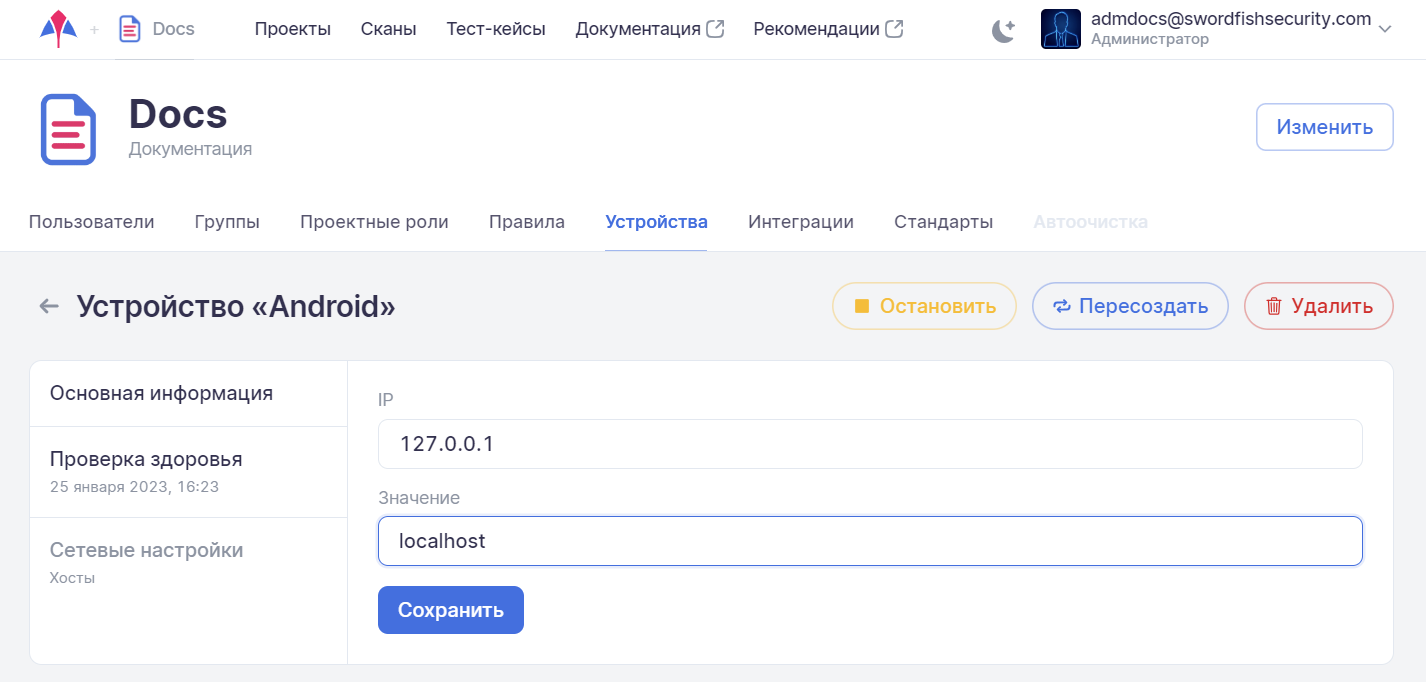Click the large Docs company icon
This screenshot has width=1426, height=682.
(68, 129)
